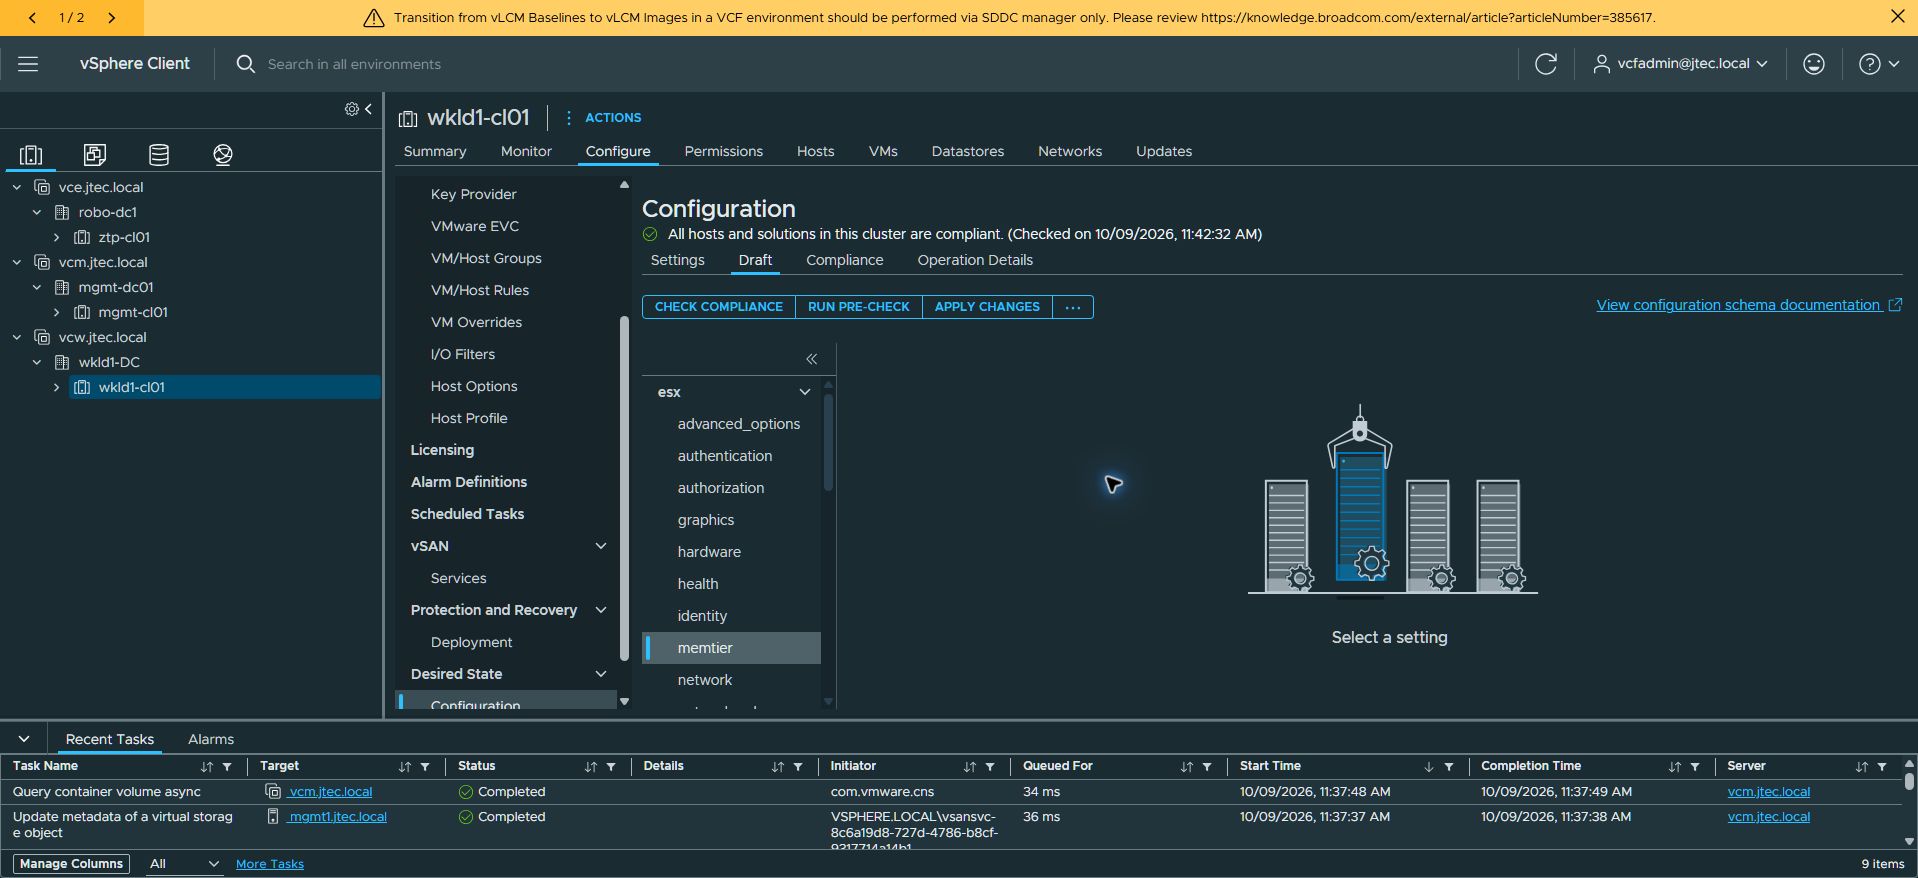Open more draft actions ellipsis button
The height and width of the screenshot is (878, 1918).
[x=1073, y=307]
